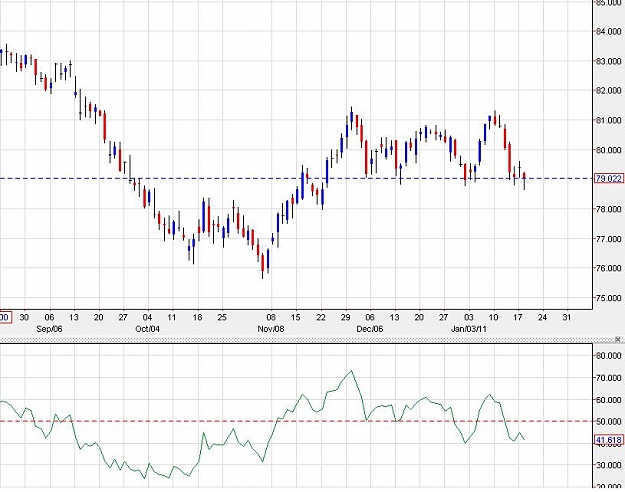Viewport: 625px width, 492px height.
Task: Click the 77.000 price axis label
Action: click(609, 238)
